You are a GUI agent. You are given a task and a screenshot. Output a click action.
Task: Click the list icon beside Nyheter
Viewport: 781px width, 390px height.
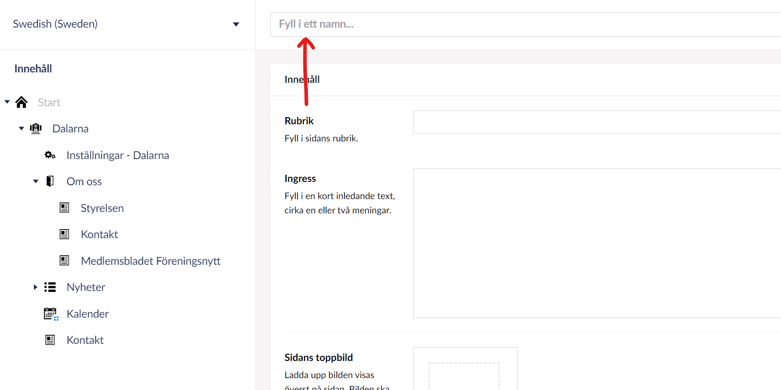click(x=50, y=287)
